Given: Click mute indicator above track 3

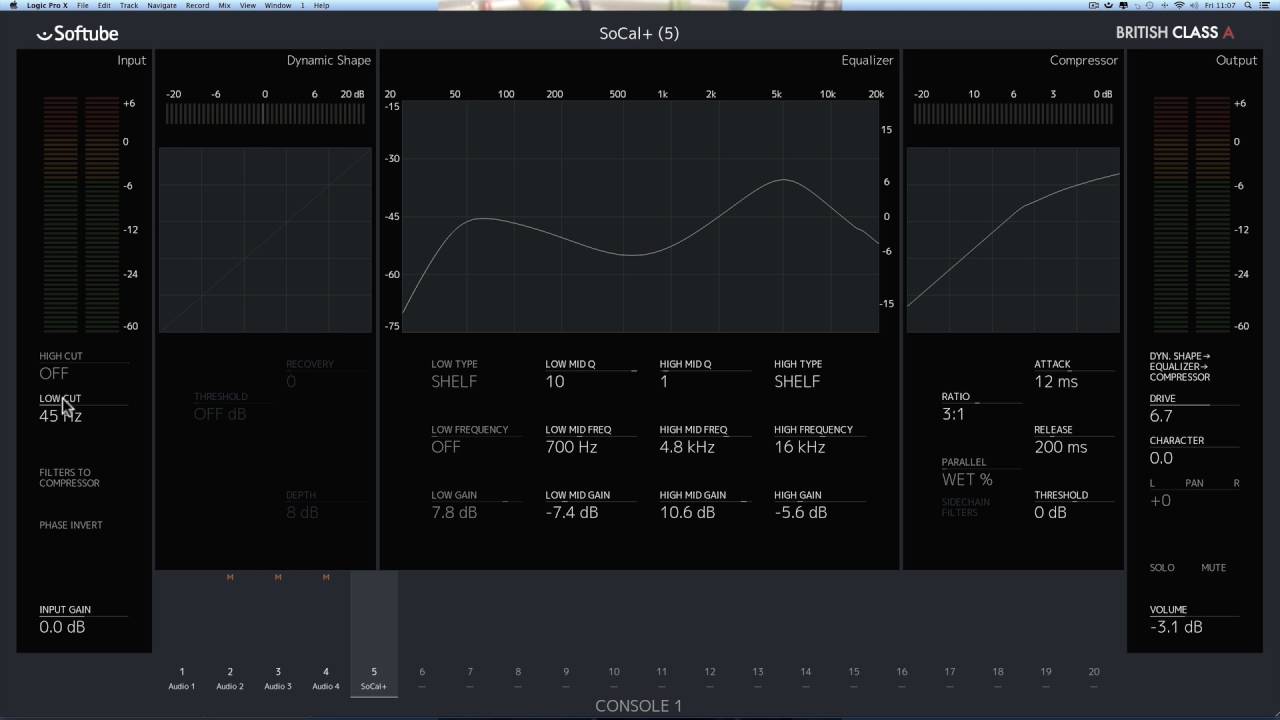Looking at the screenshot, I should tap(278, 577).
